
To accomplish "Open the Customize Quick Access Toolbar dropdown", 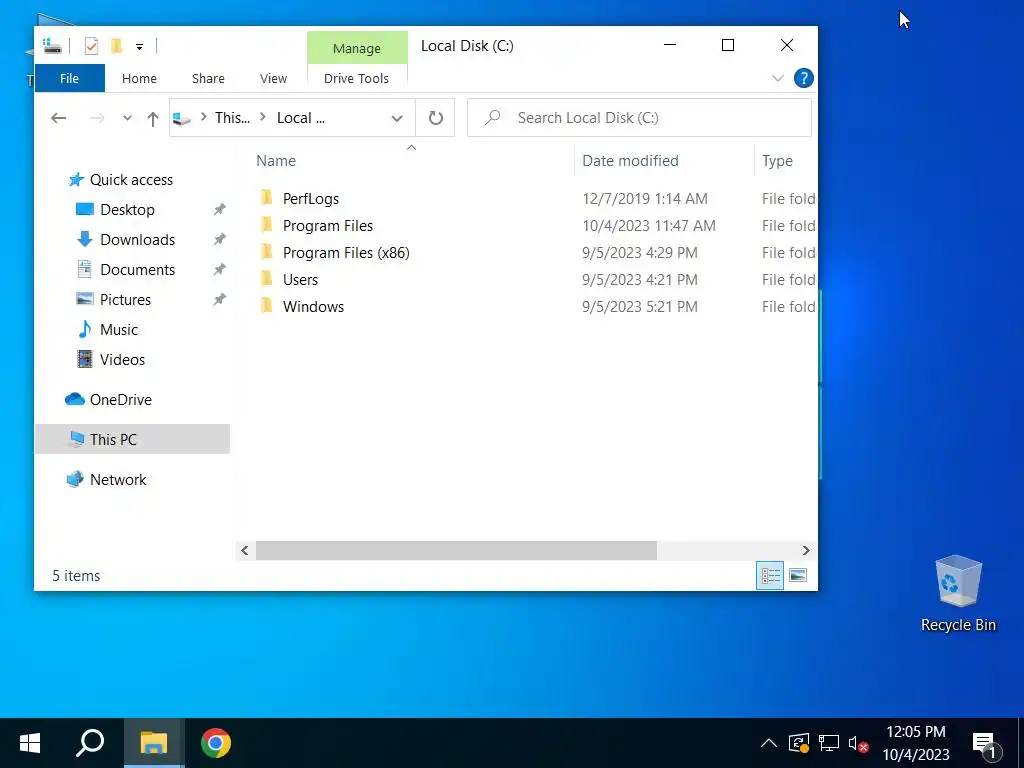I will 139,46.
